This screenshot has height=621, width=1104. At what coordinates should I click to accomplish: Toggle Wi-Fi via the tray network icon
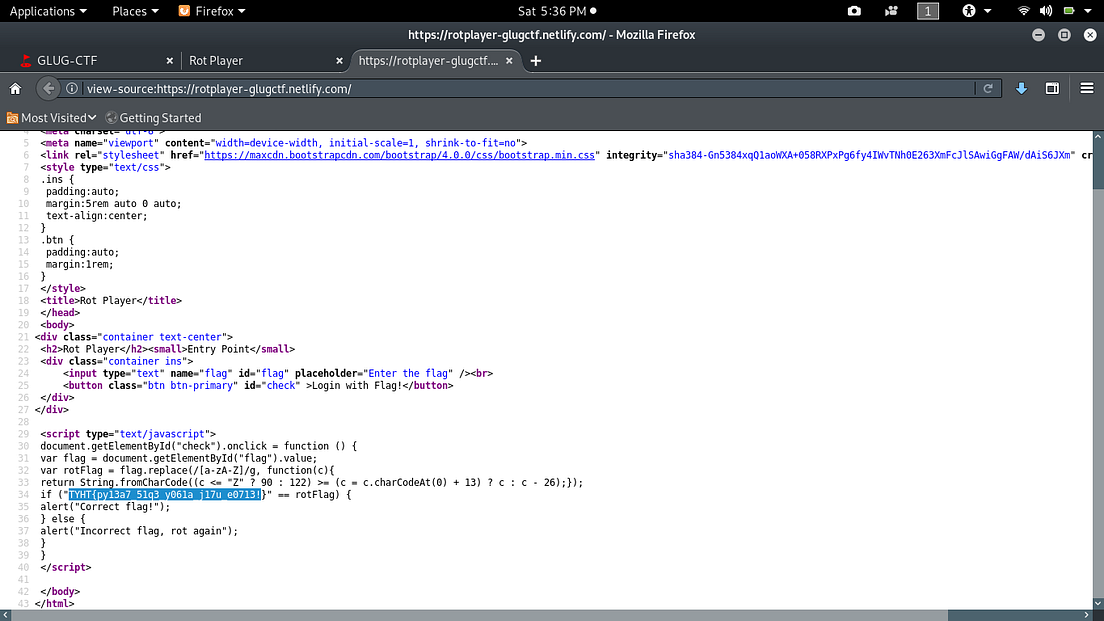tap(1023, 11)
